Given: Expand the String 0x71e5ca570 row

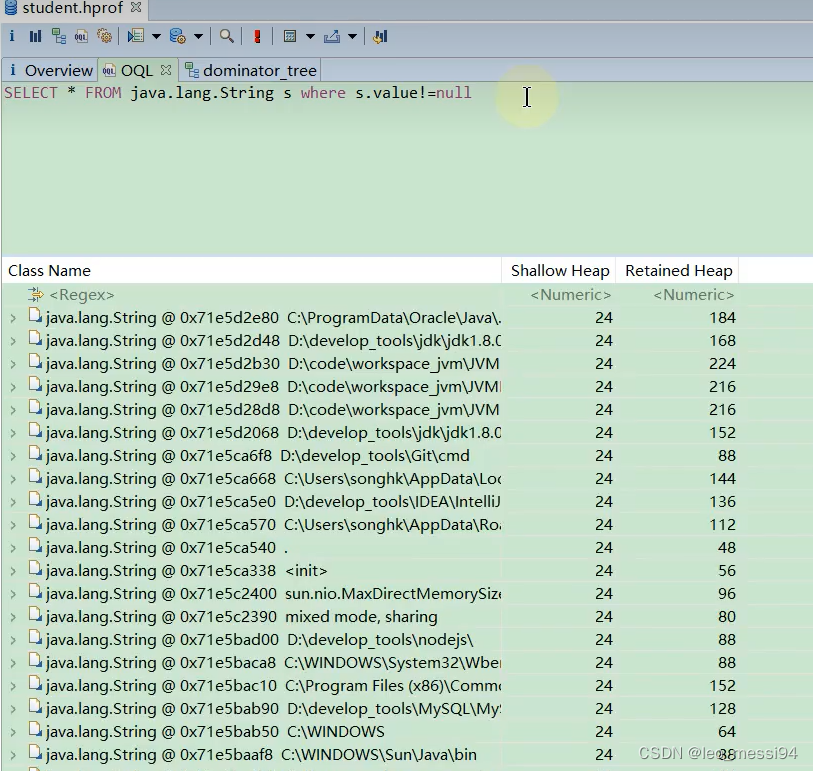Looking at the screenshot, I should point(13,525).
